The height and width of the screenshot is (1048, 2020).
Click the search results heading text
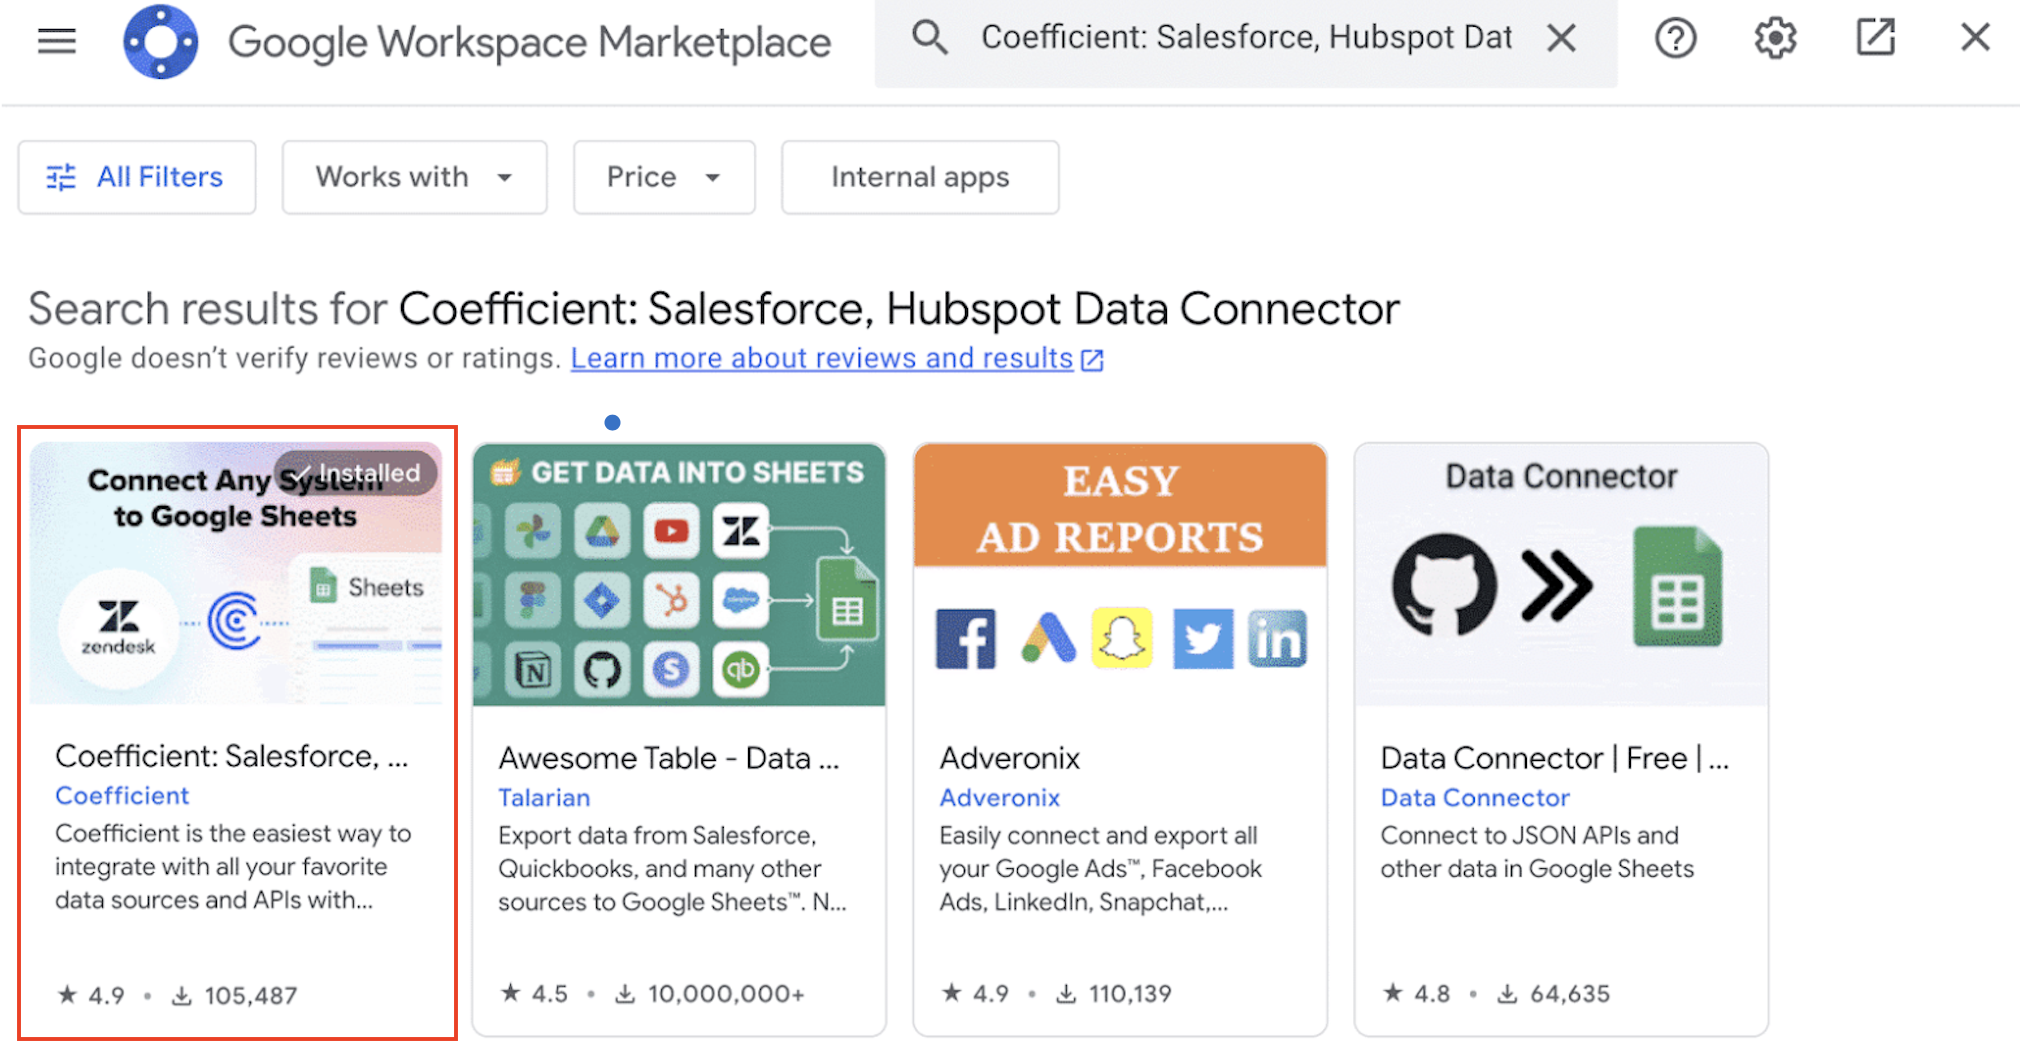pos(713,308)
